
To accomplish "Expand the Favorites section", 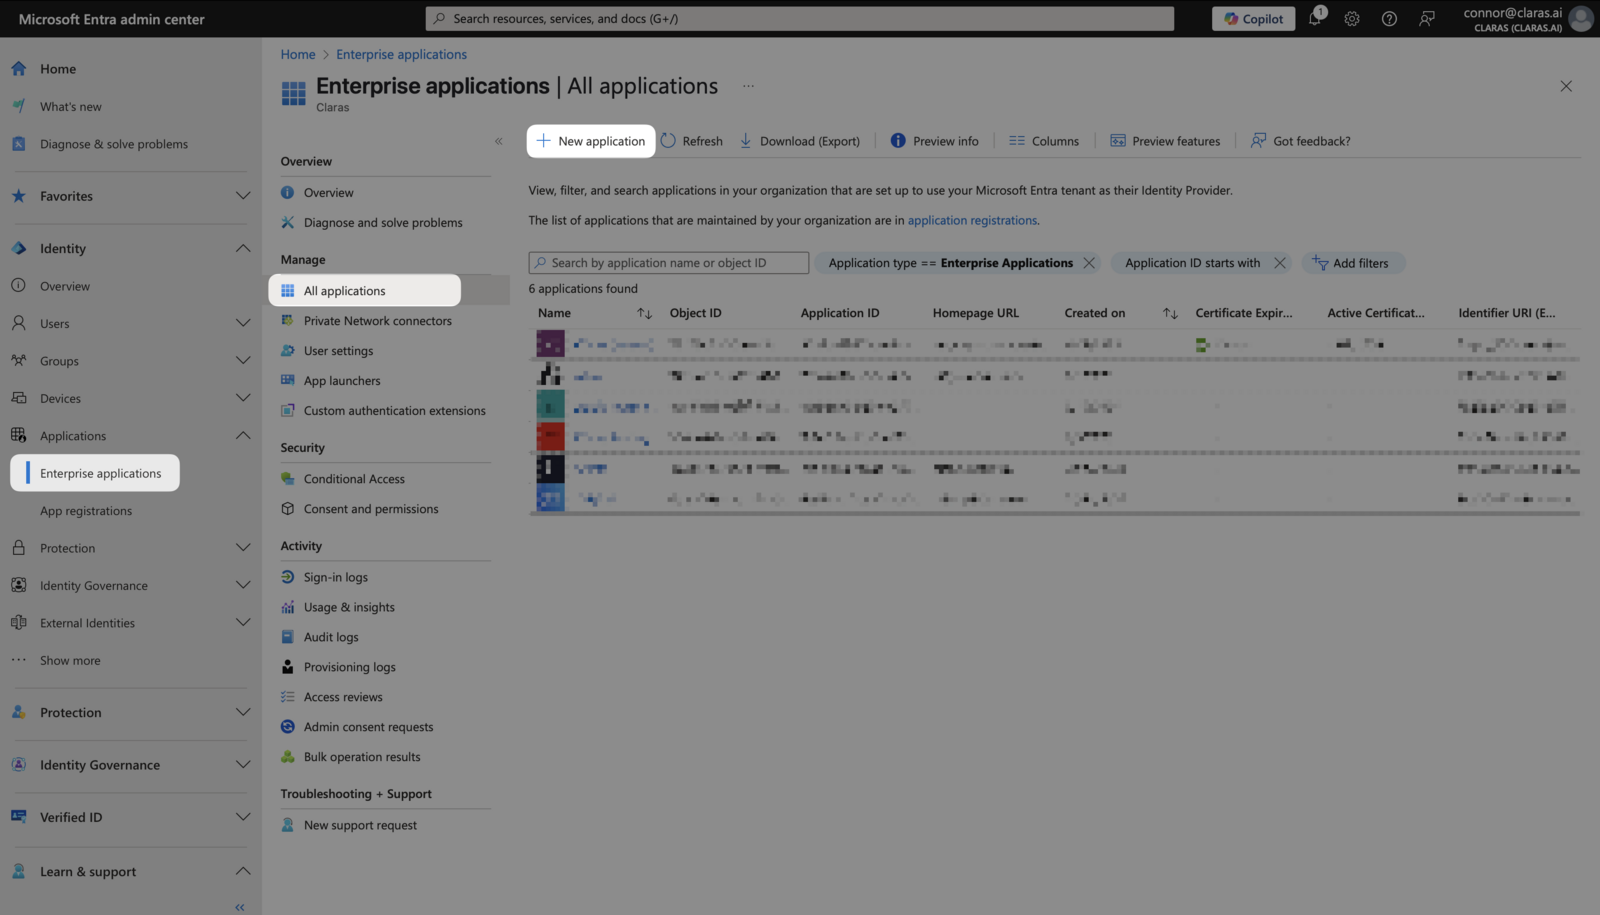I will pyautogui.click(x=242, y=196).
